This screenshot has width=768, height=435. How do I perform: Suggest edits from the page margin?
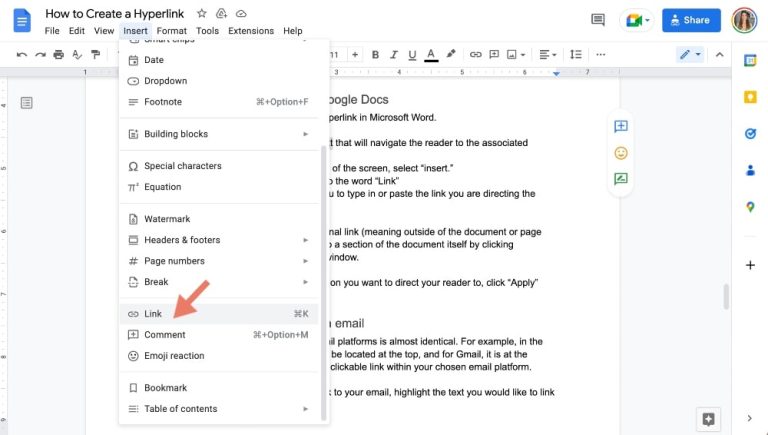[621, 179]
